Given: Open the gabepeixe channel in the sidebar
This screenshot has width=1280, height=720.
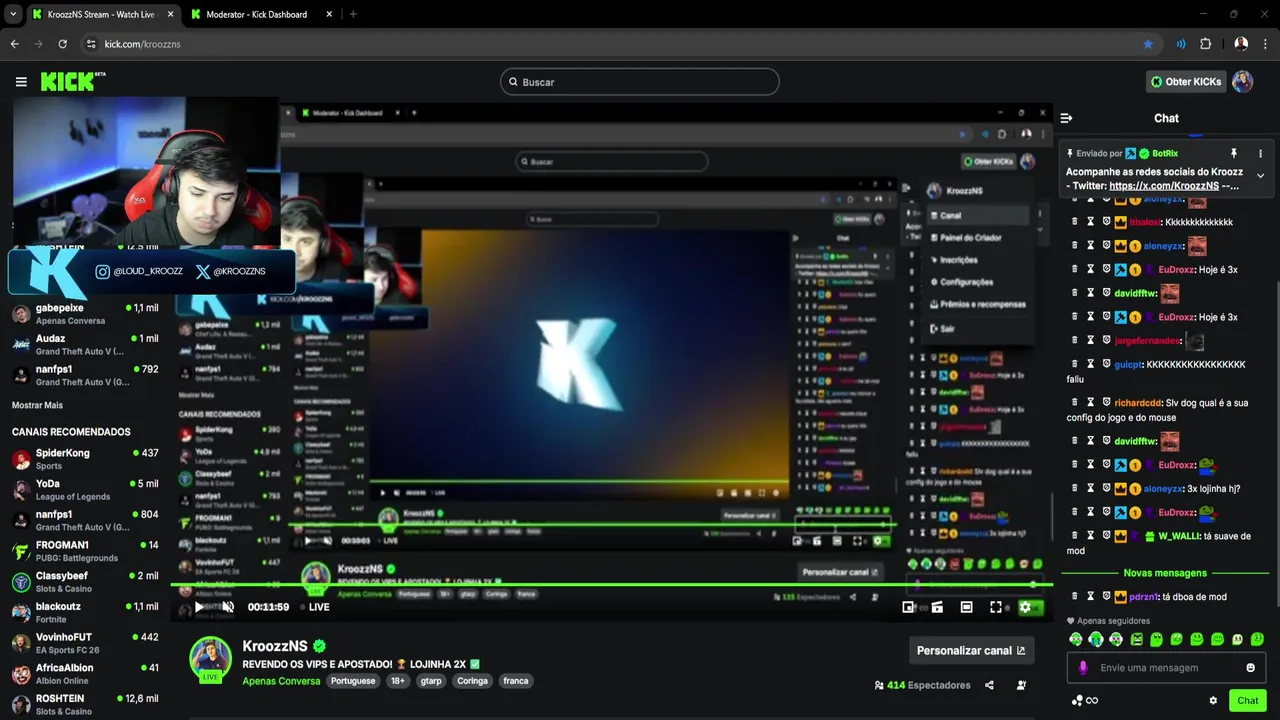Looking at the screenshot, I should click(85, 314).
